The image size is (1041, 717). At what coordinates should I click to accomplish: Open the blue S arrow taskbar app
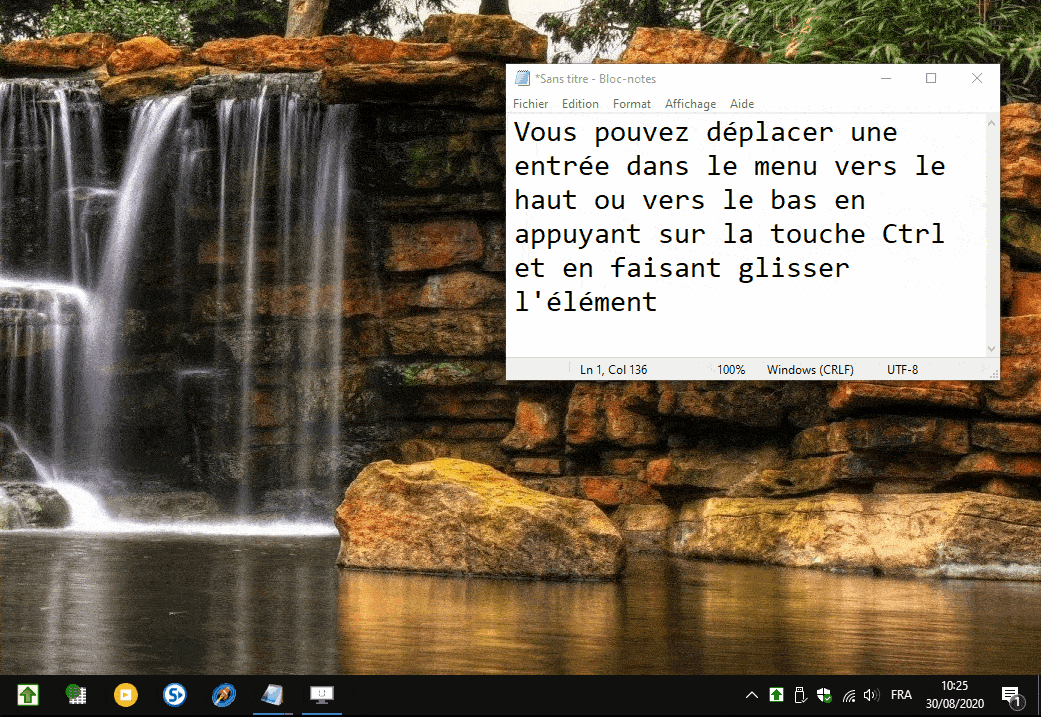point(175,695)
